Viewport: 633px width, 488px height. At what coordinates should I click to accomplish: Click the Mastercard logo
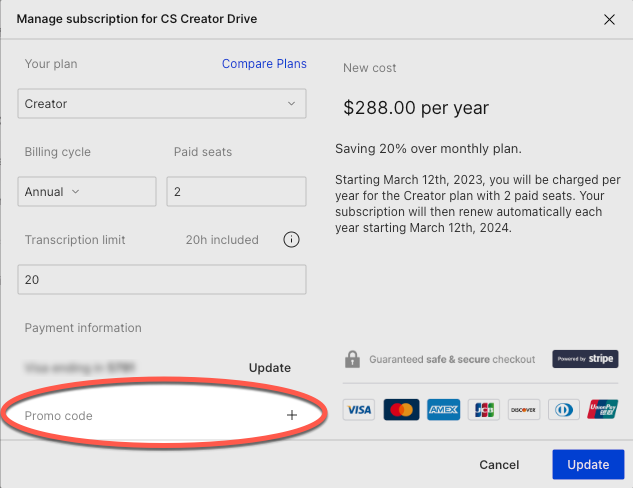pyautogui.click(x=401, y=409)
